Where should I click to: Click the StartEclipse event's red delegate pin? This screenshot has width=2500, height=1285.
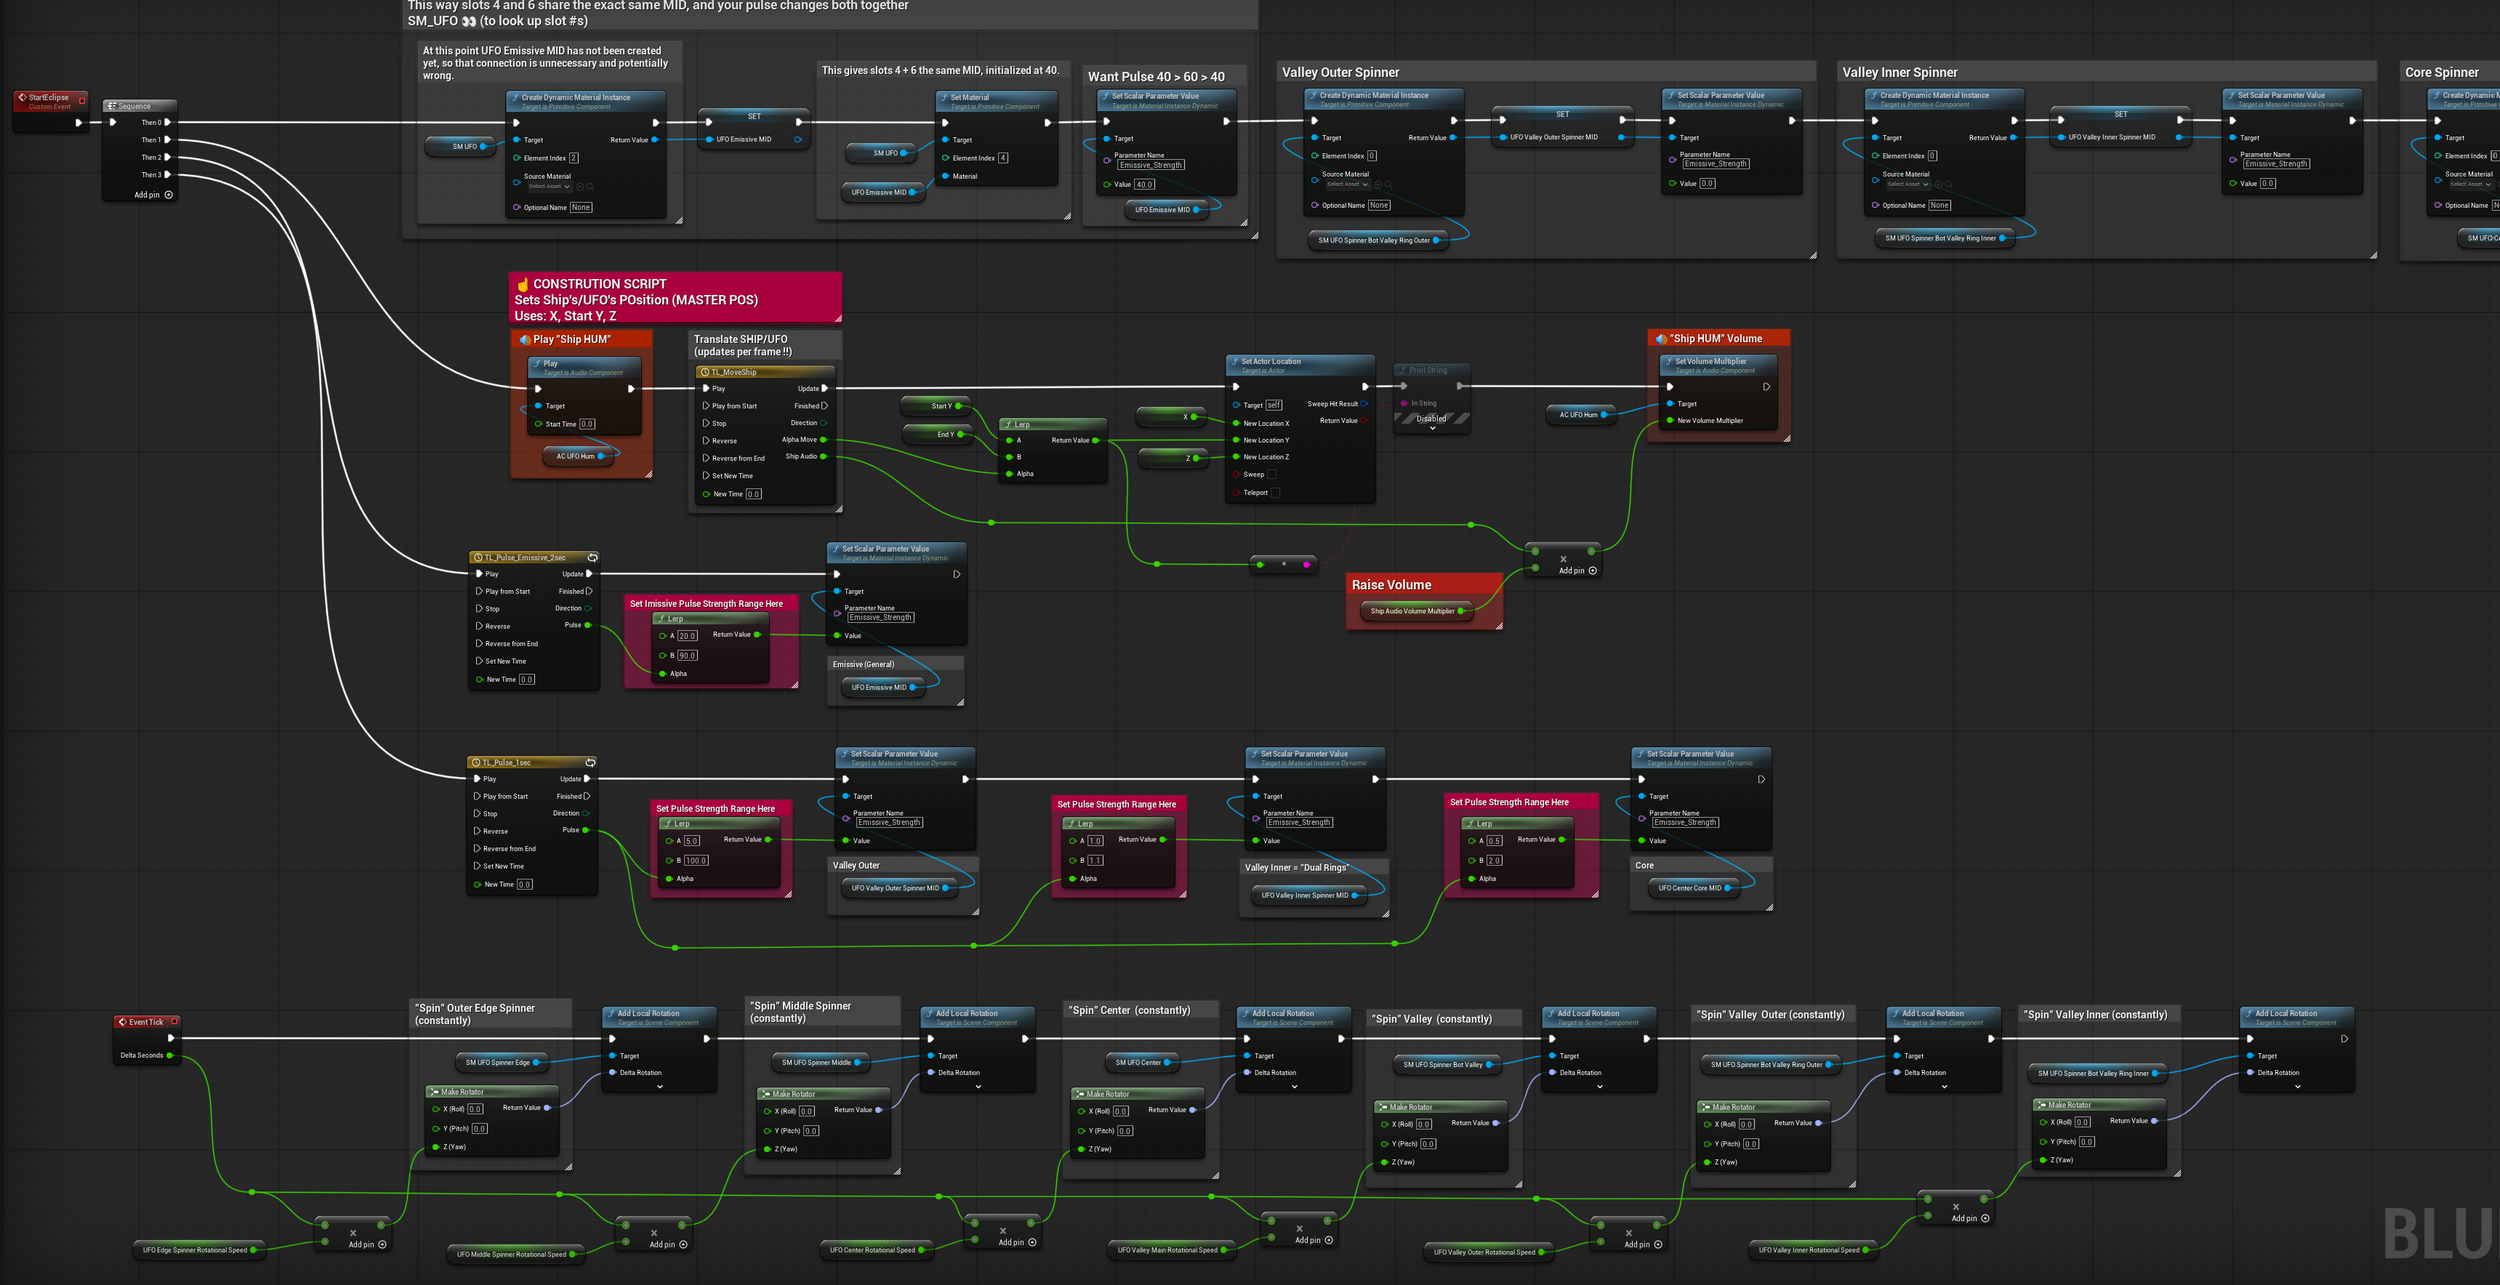(82, 100)
